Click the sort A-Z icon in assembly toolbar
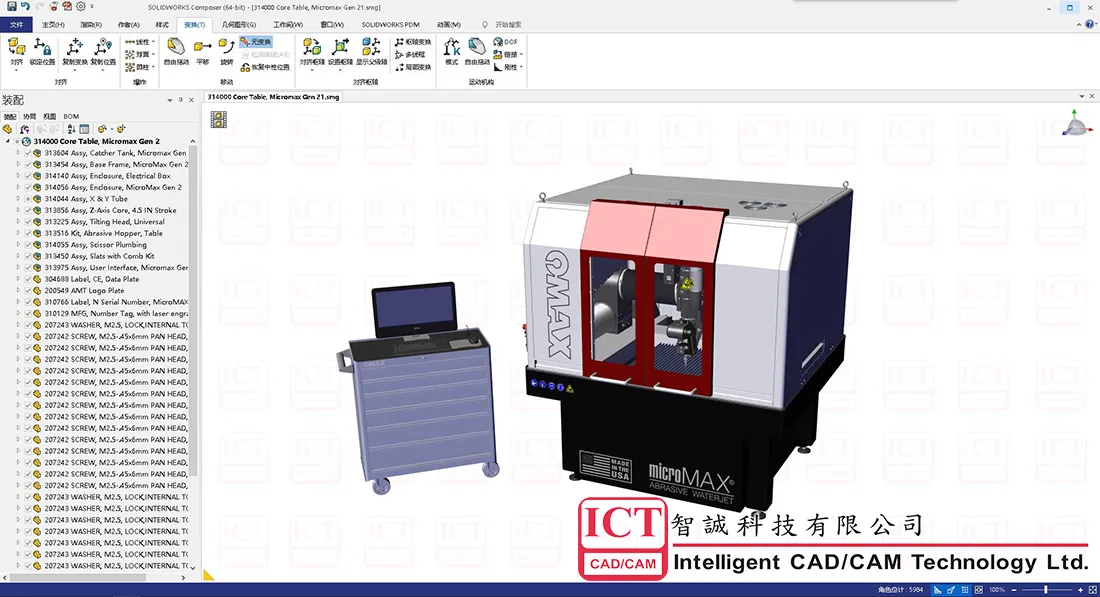1100x597 pixels. tap(72, 129)
